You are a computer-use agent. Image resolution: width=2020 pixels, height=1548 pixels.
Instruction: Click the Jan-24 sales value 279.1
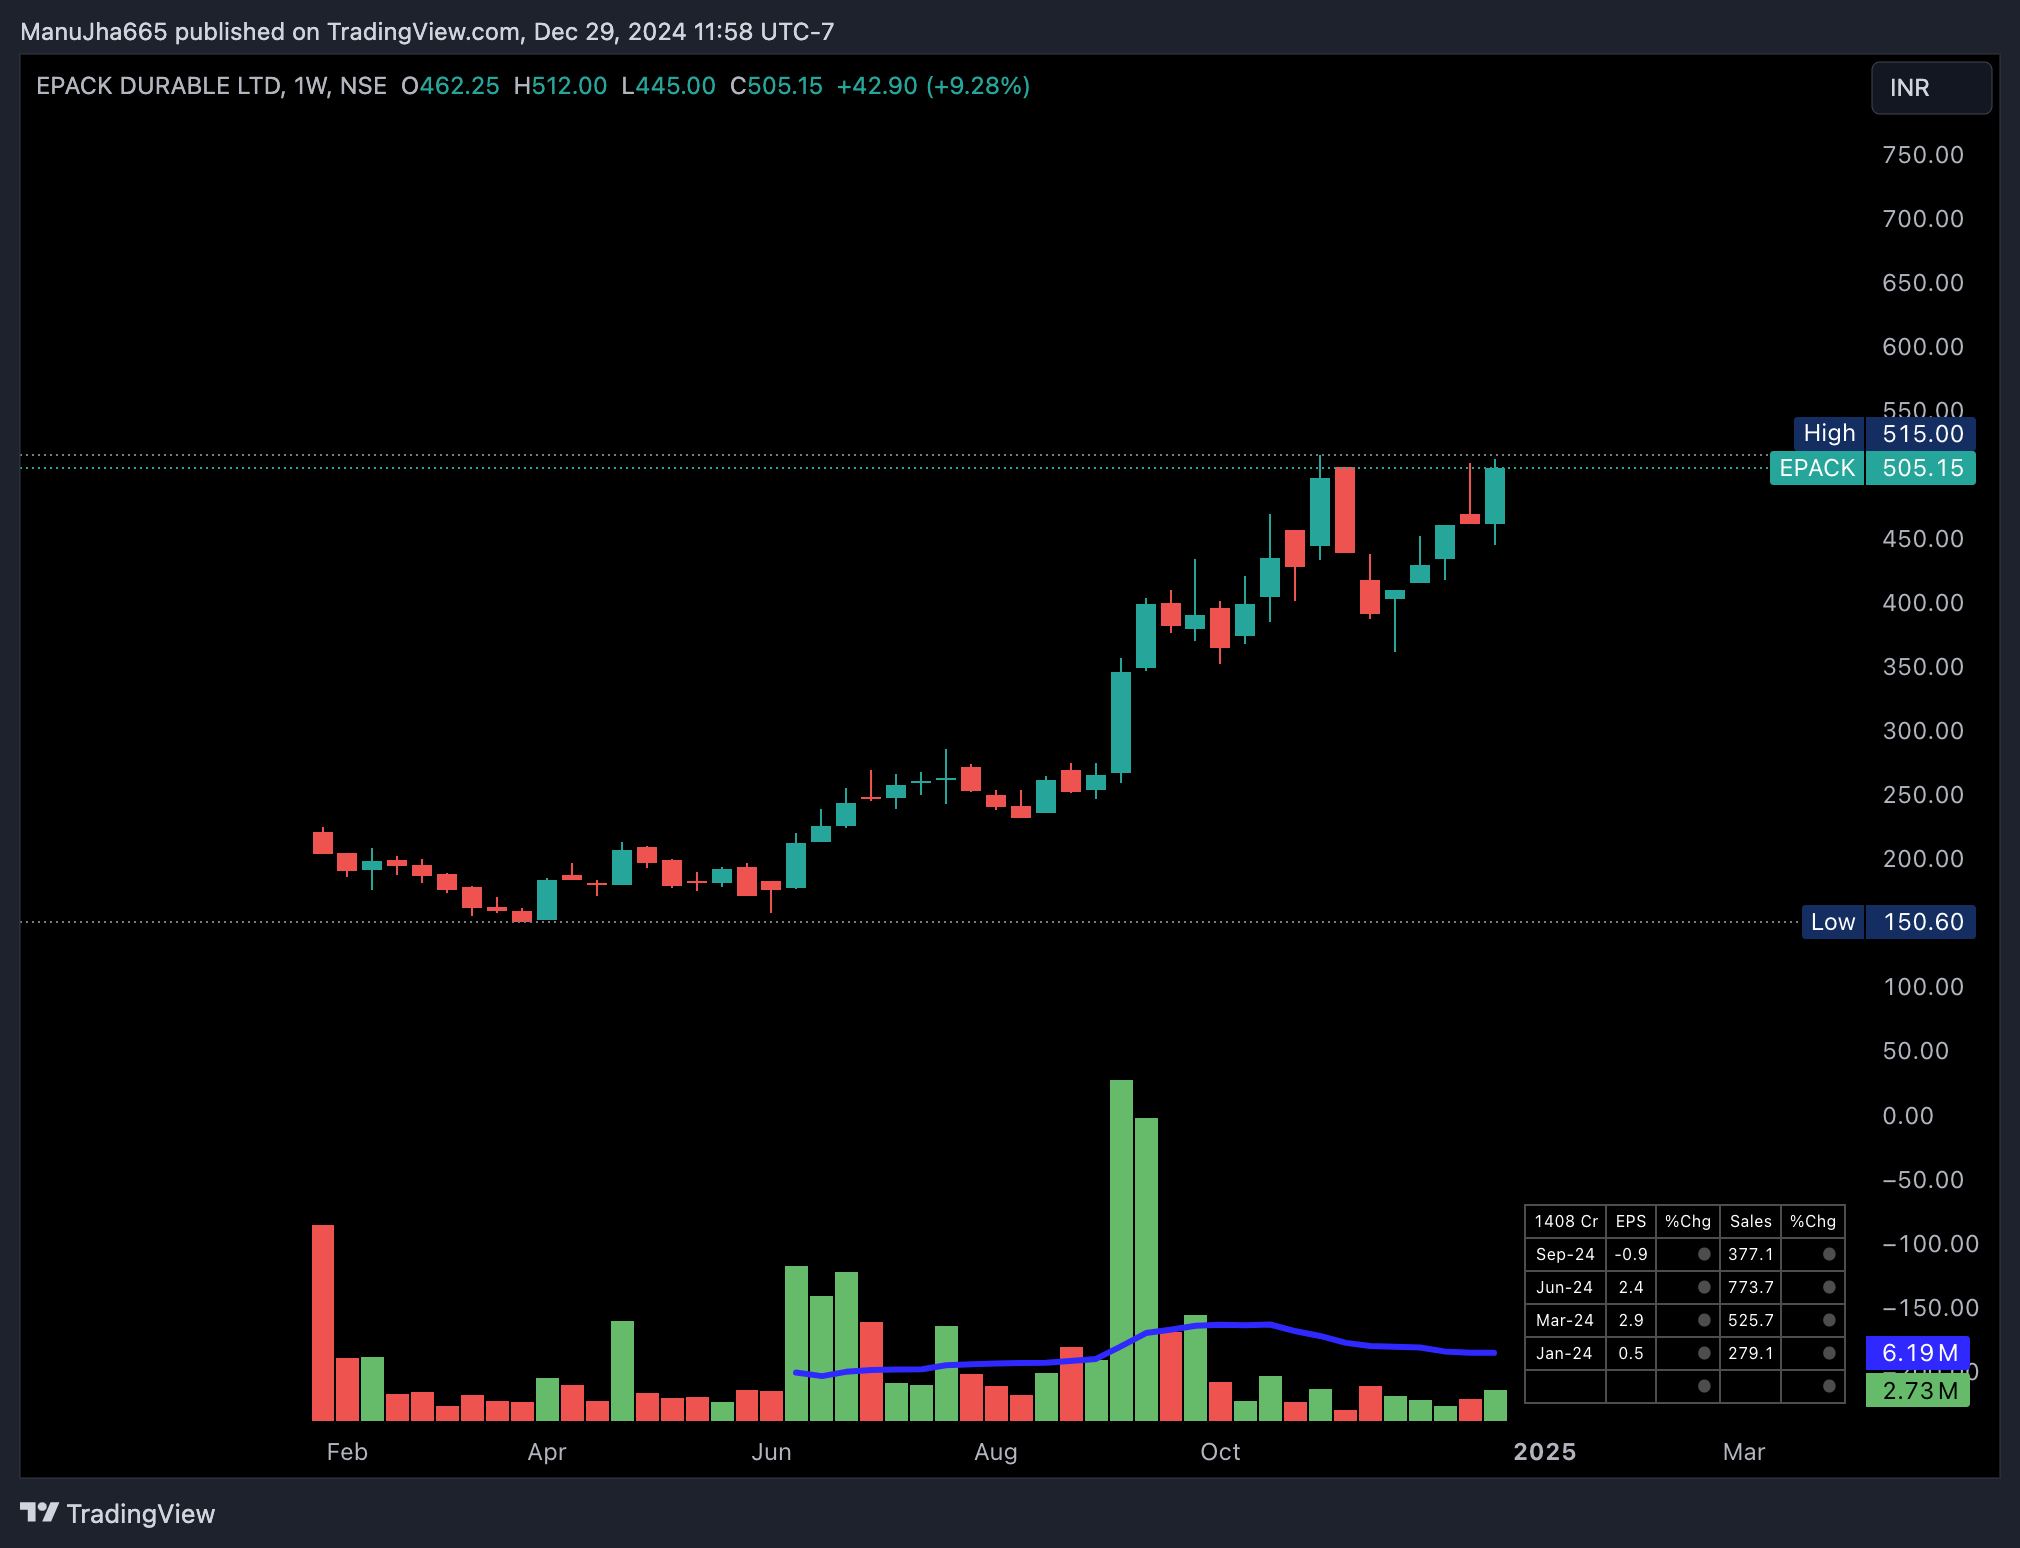click(x=1750, y=1353)
